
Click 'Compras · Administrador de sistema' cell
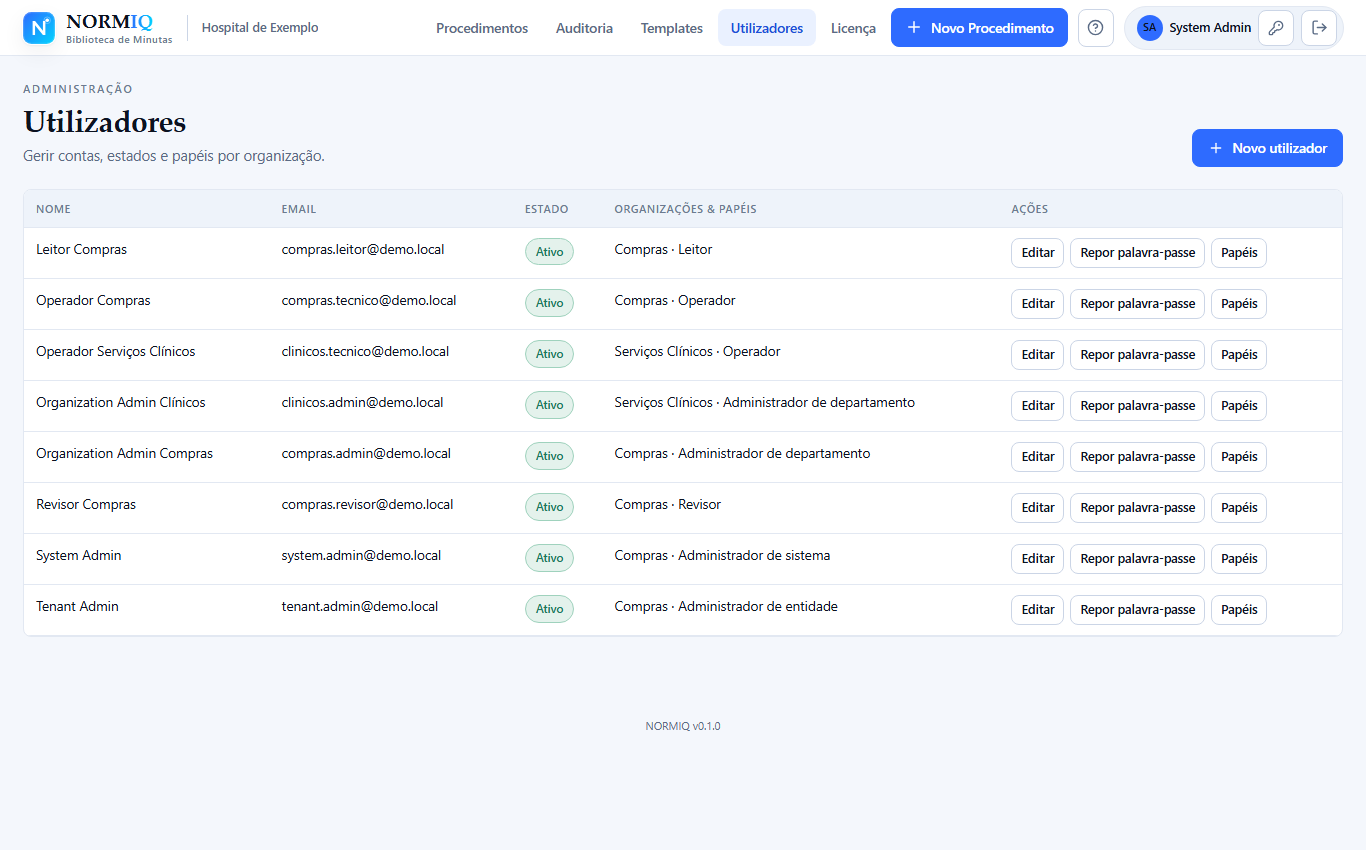[722, 555]
